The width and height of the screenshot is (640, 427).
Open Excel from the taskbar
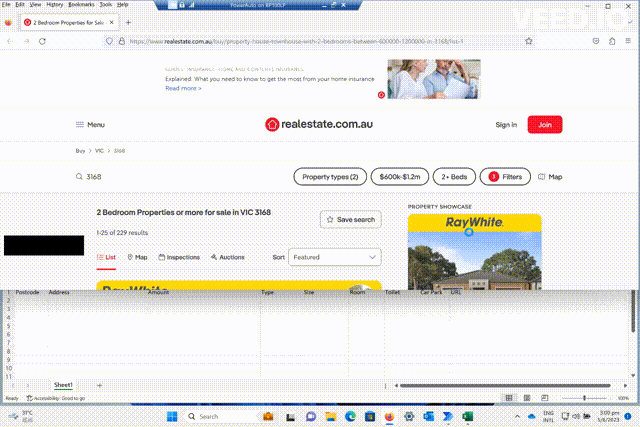[468, 416]
